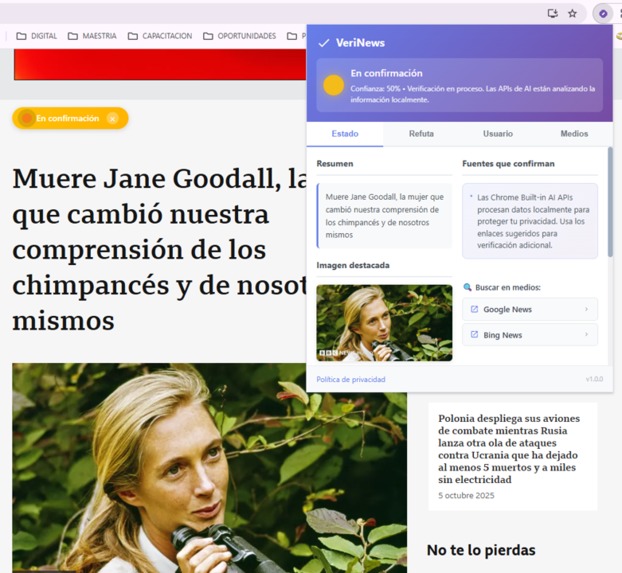Switch to the Refuta tab
The width and height of the screenshot is (622, 573).
pos(421,134)
